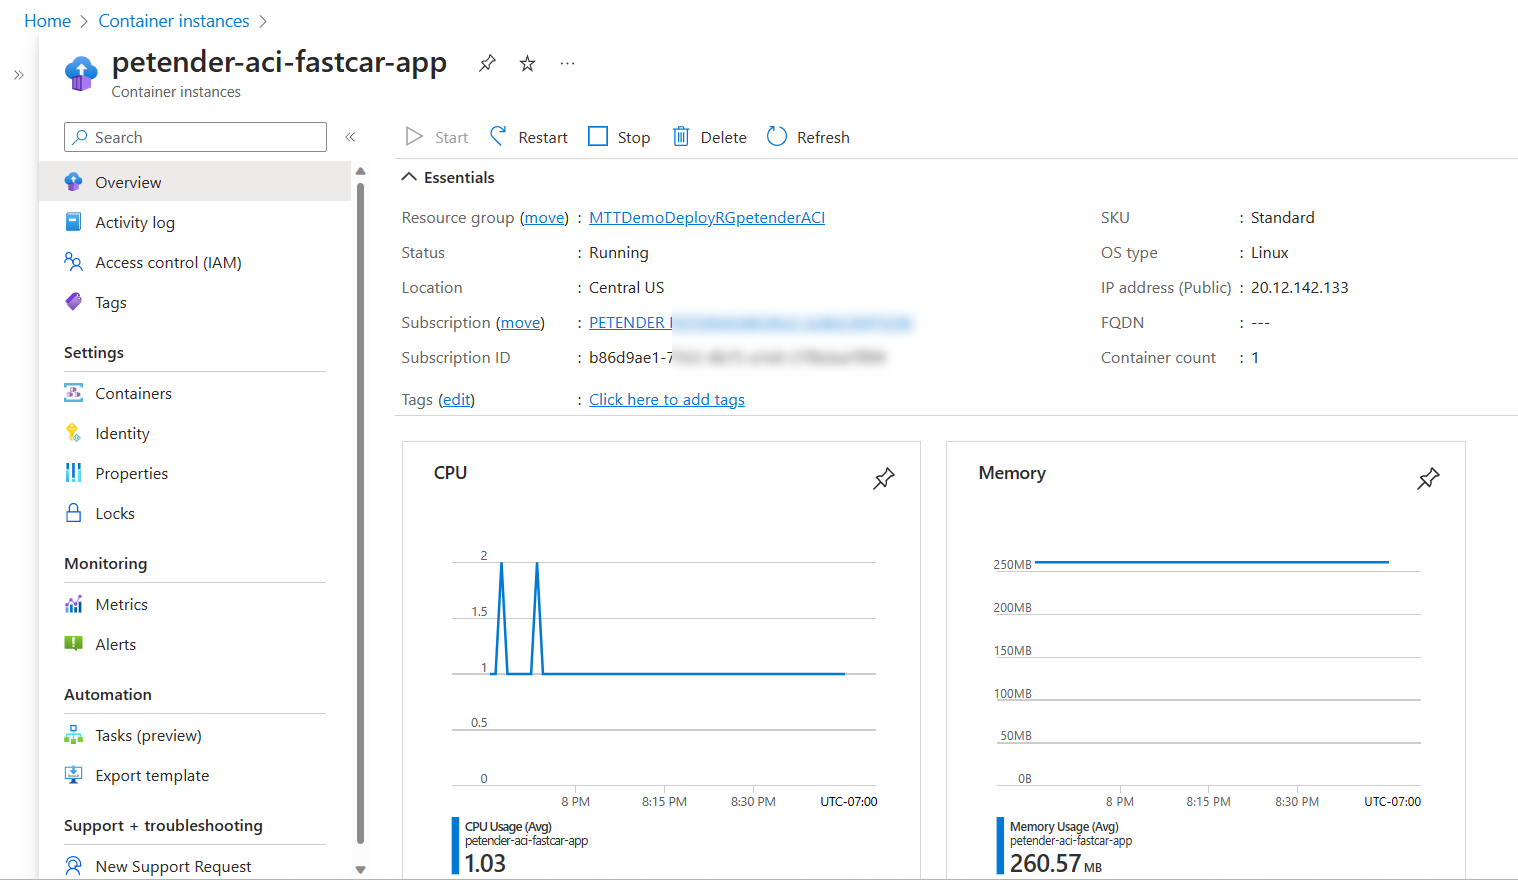View the Activity log
The image size is (1518, 880).
pyautogui.click(x=135, y=221)
